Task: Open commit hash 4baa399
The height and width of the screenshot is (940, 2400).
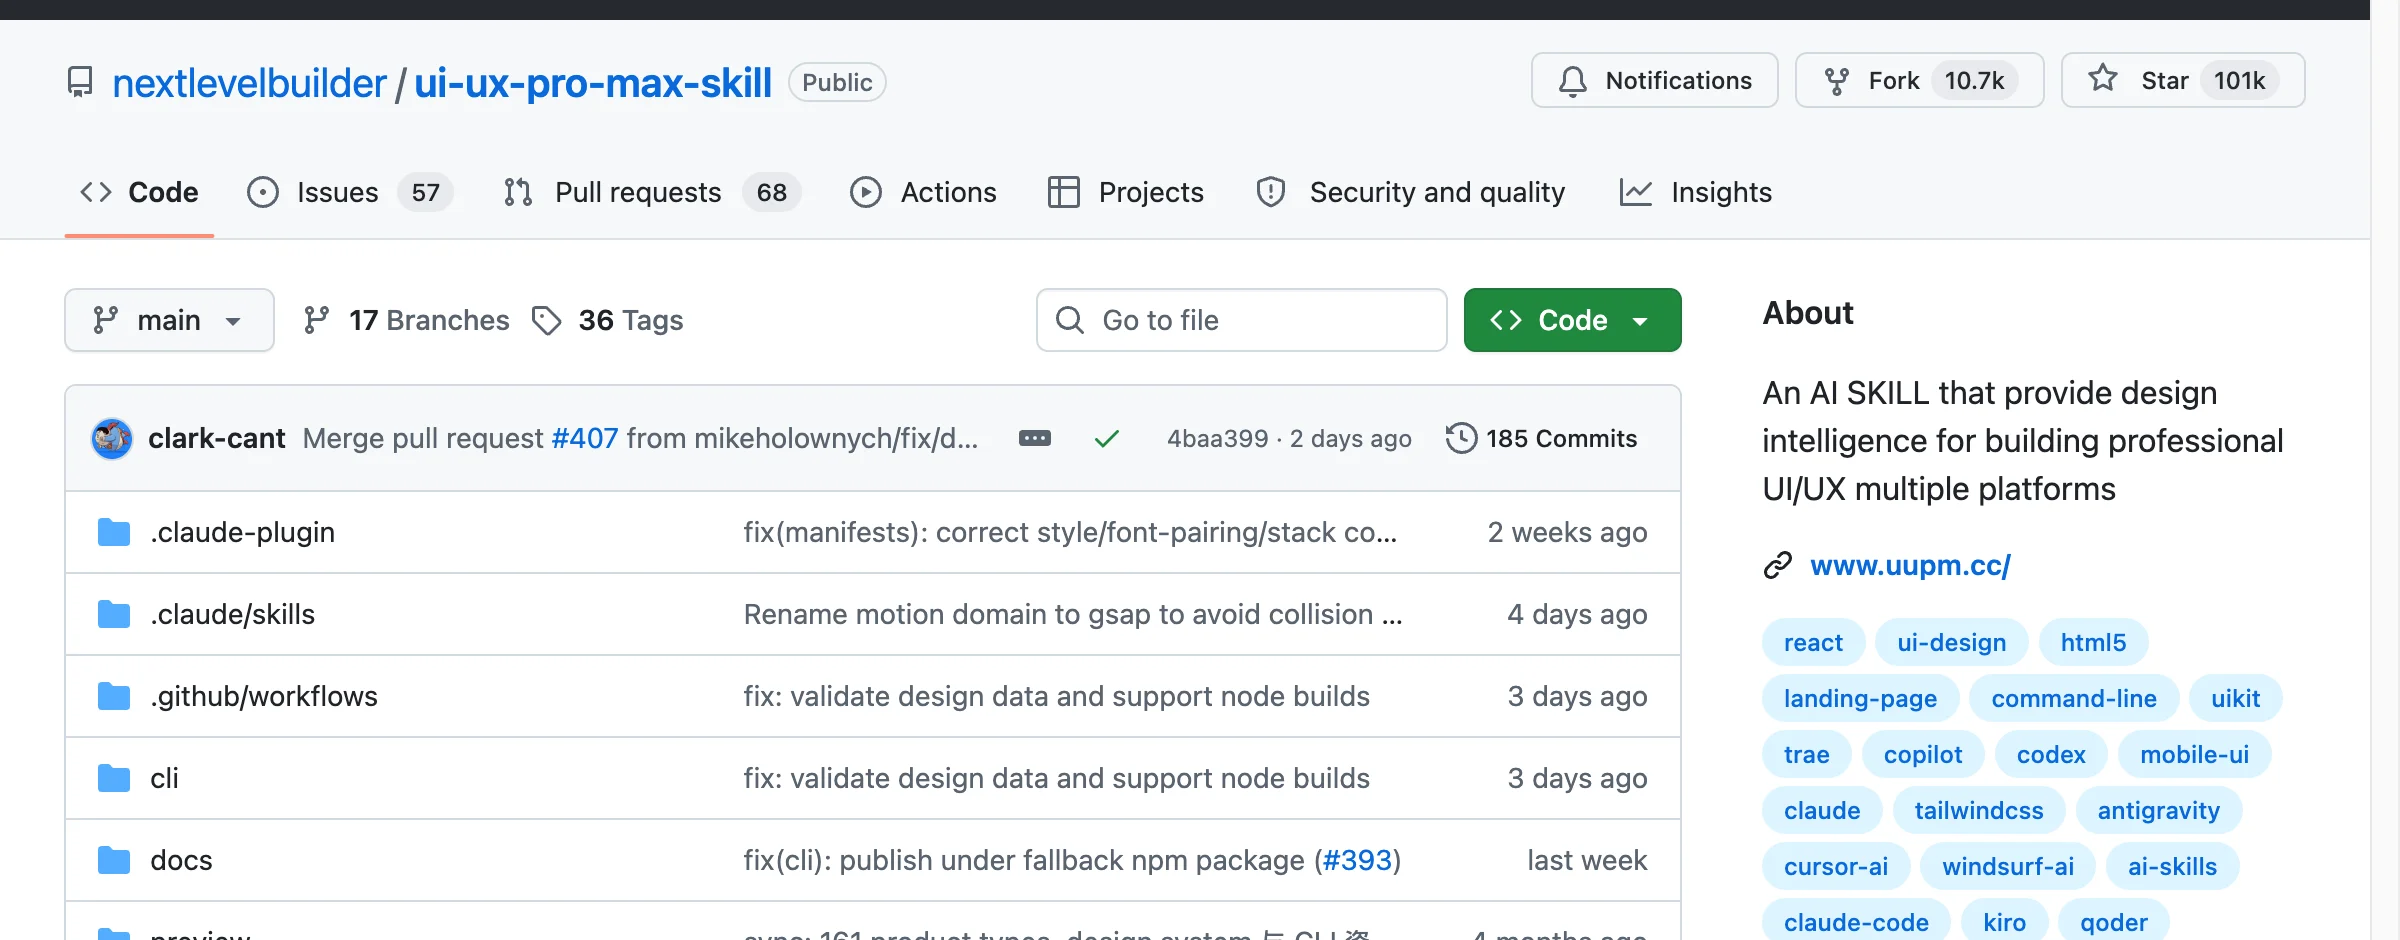Action: pyautogui.click(x=1217, y=438)
